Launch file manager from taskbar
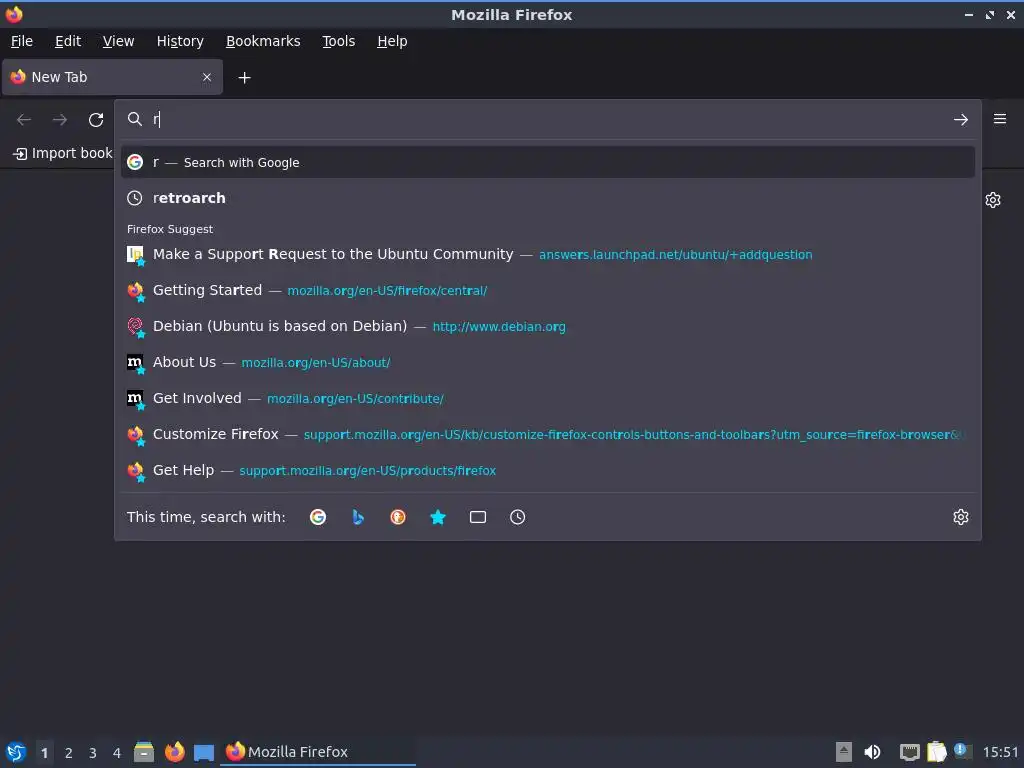Viewport: 1024px width, 768px height. tap(144, 752)
